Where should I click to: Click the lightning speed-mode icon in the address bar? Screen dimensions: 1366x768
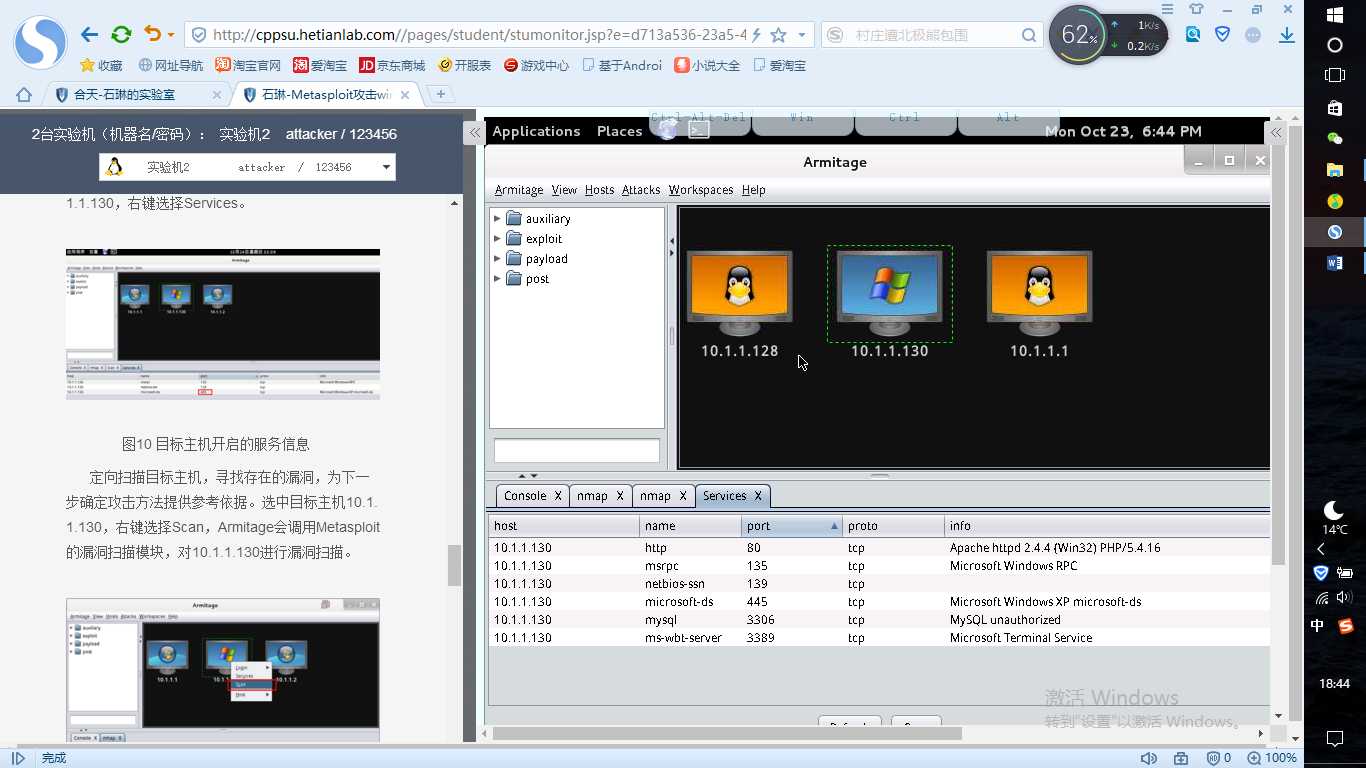coord(756,35)
